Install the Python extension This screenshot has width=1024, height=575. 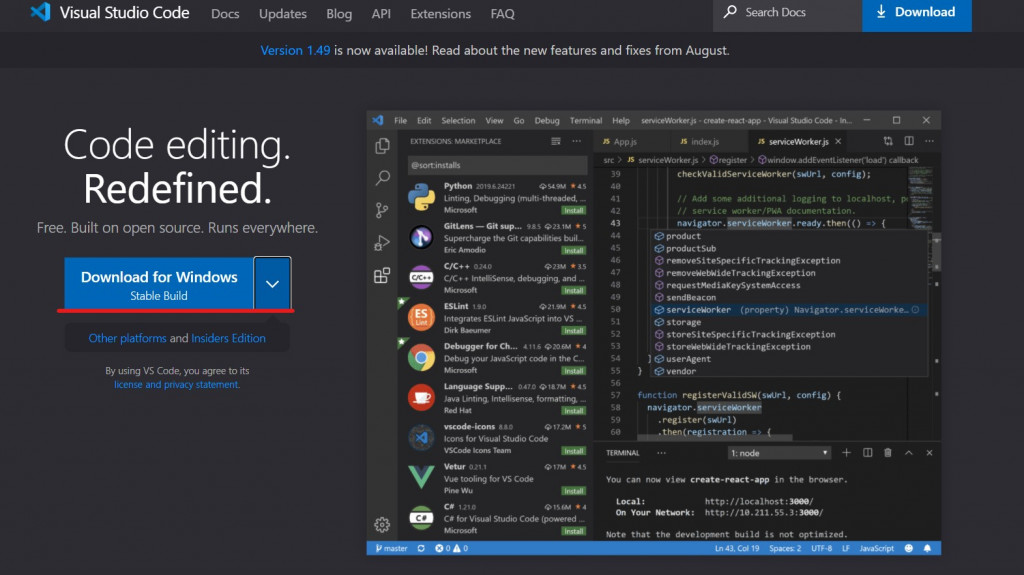573,210
